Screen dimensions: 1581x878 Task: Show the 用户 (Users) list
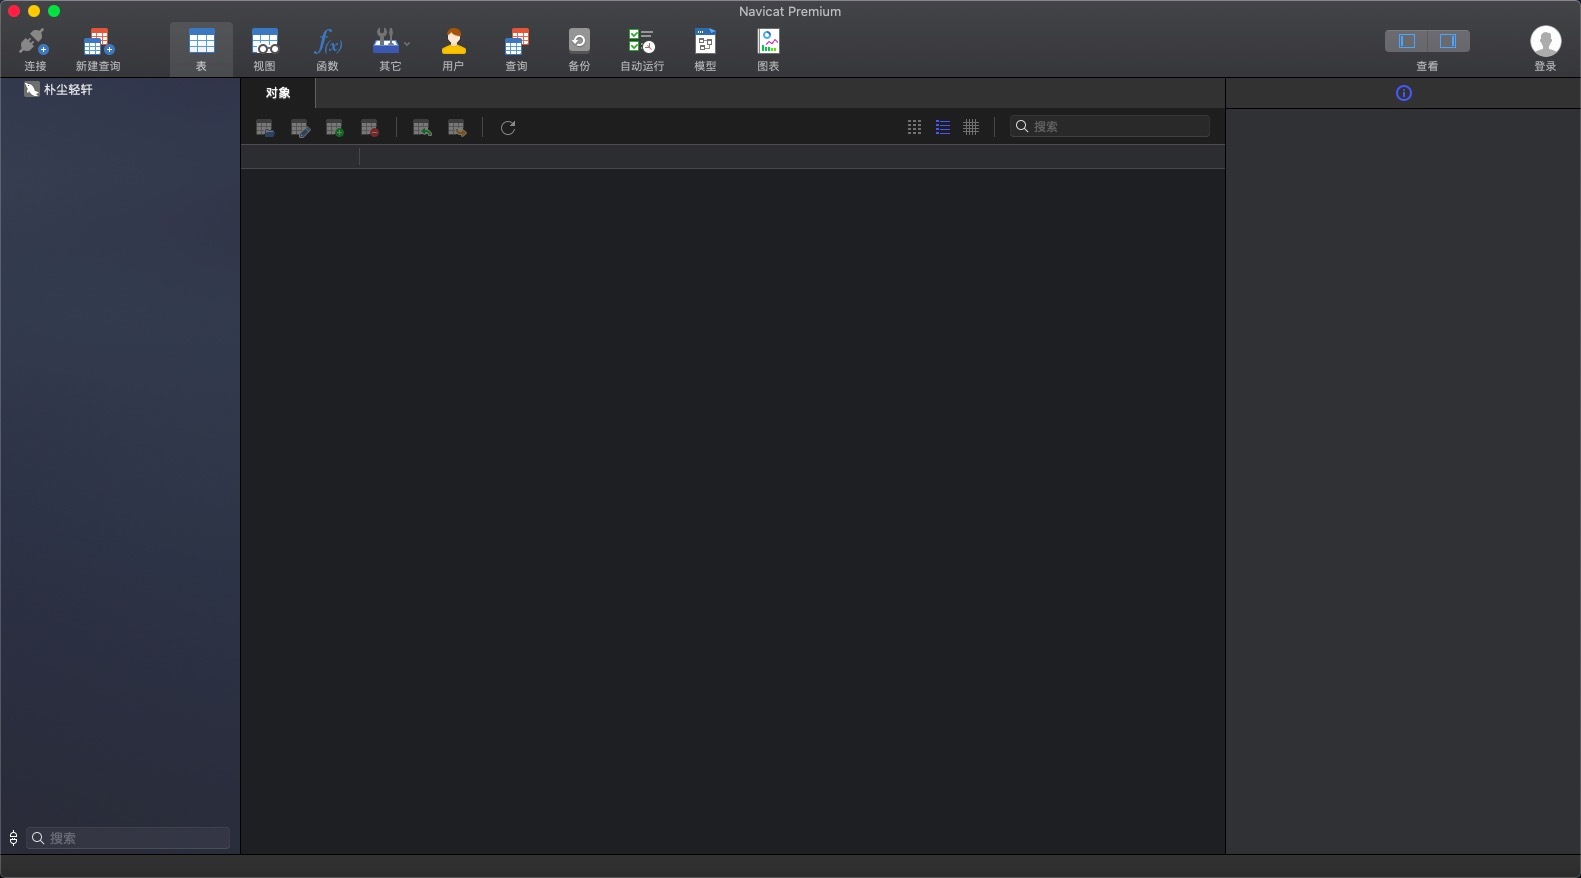(453, 49)
